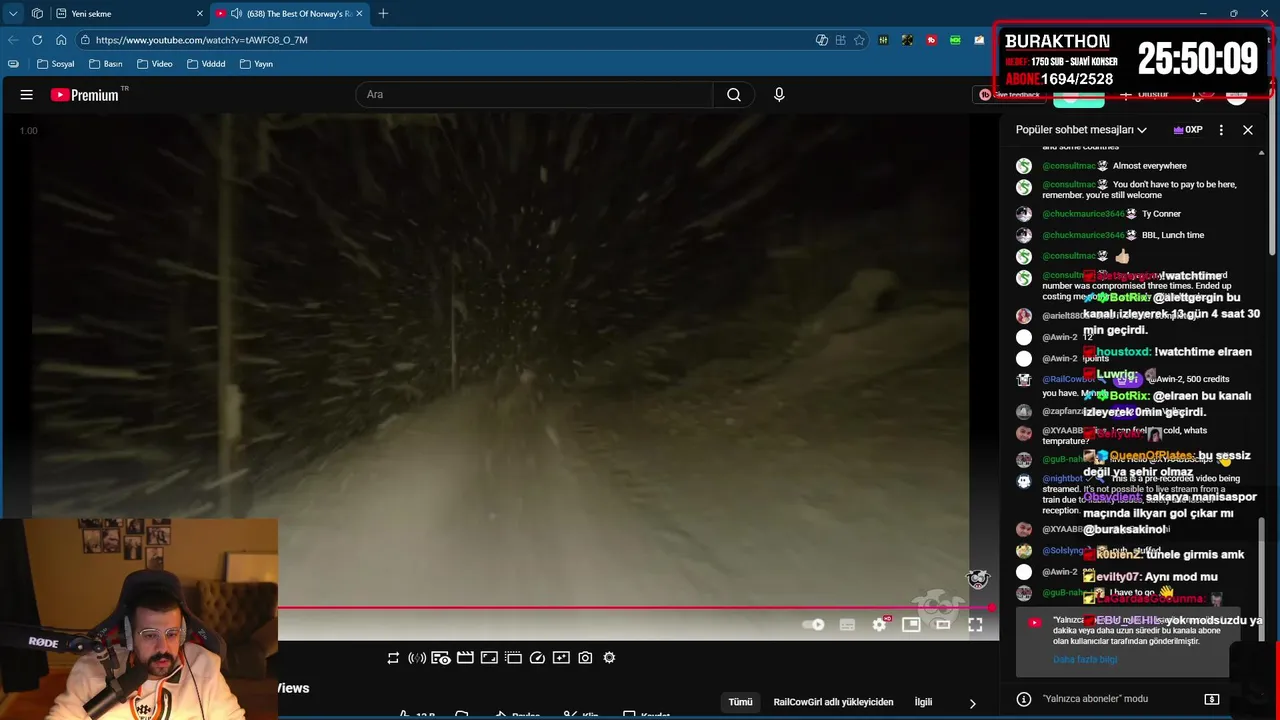Close the live chat panel
The width and height of the screenshot is (1280, 720).
1248,130
